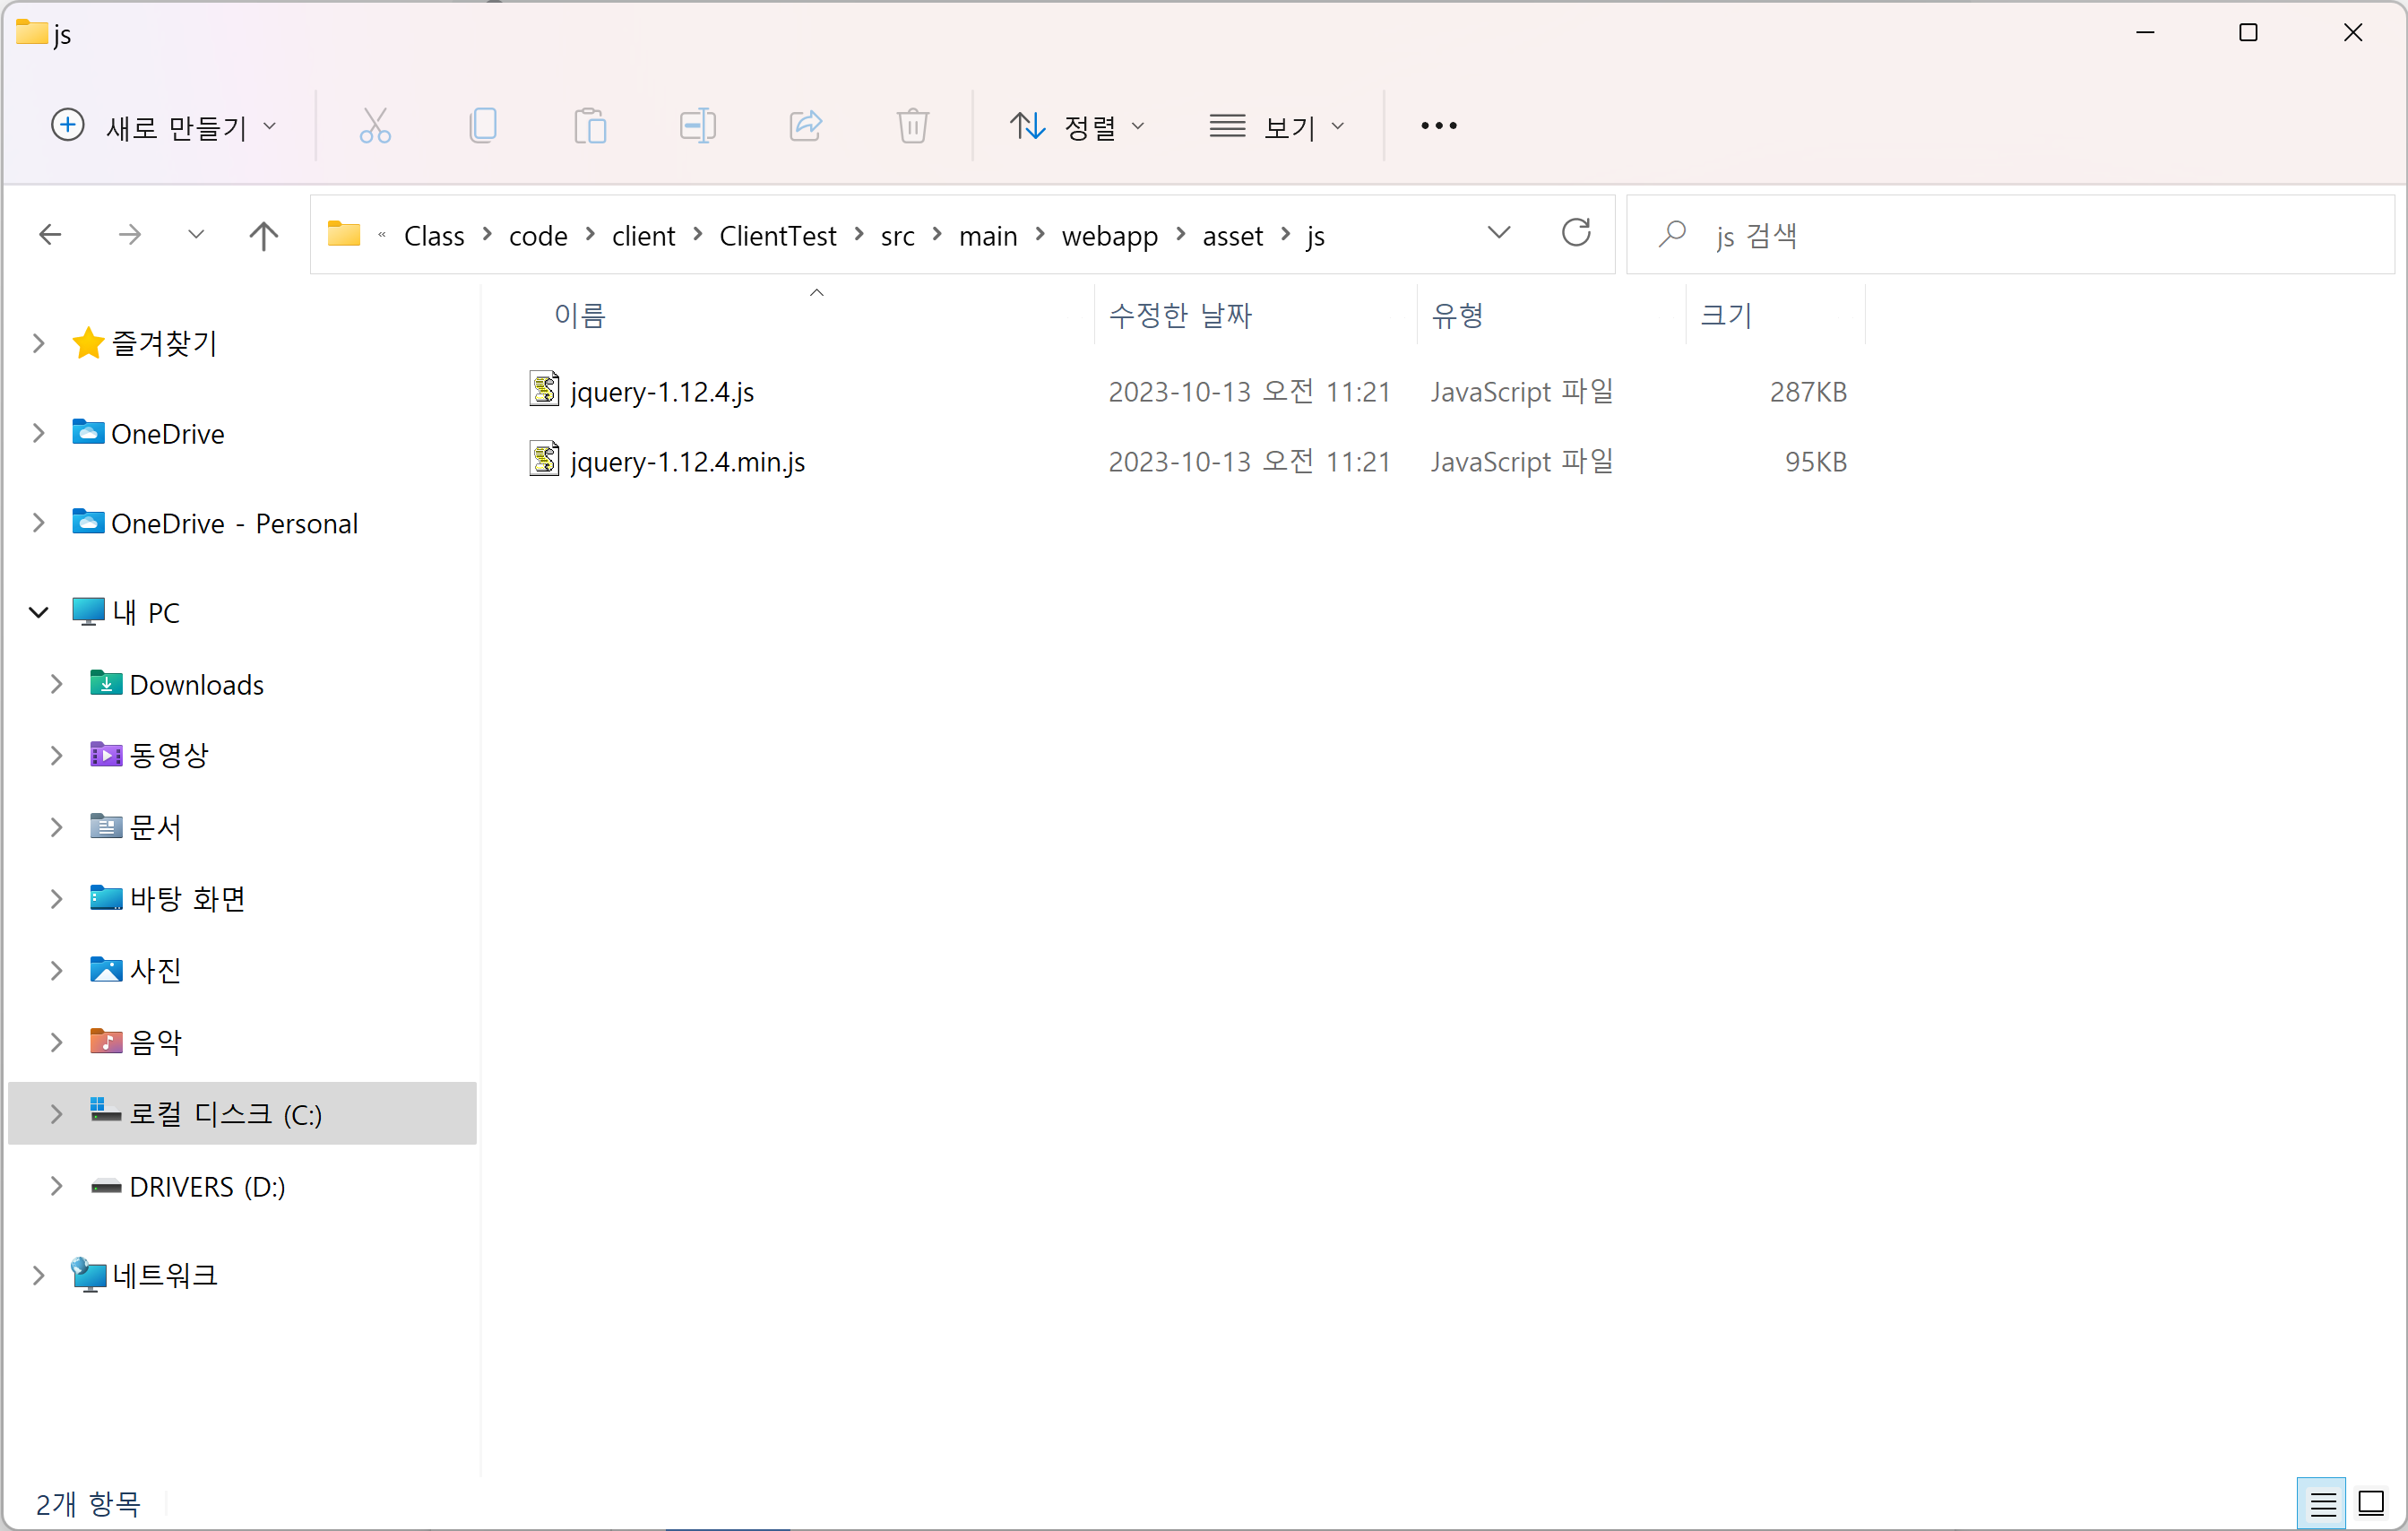Switch to details view layout icon

pos(2322,1503)
